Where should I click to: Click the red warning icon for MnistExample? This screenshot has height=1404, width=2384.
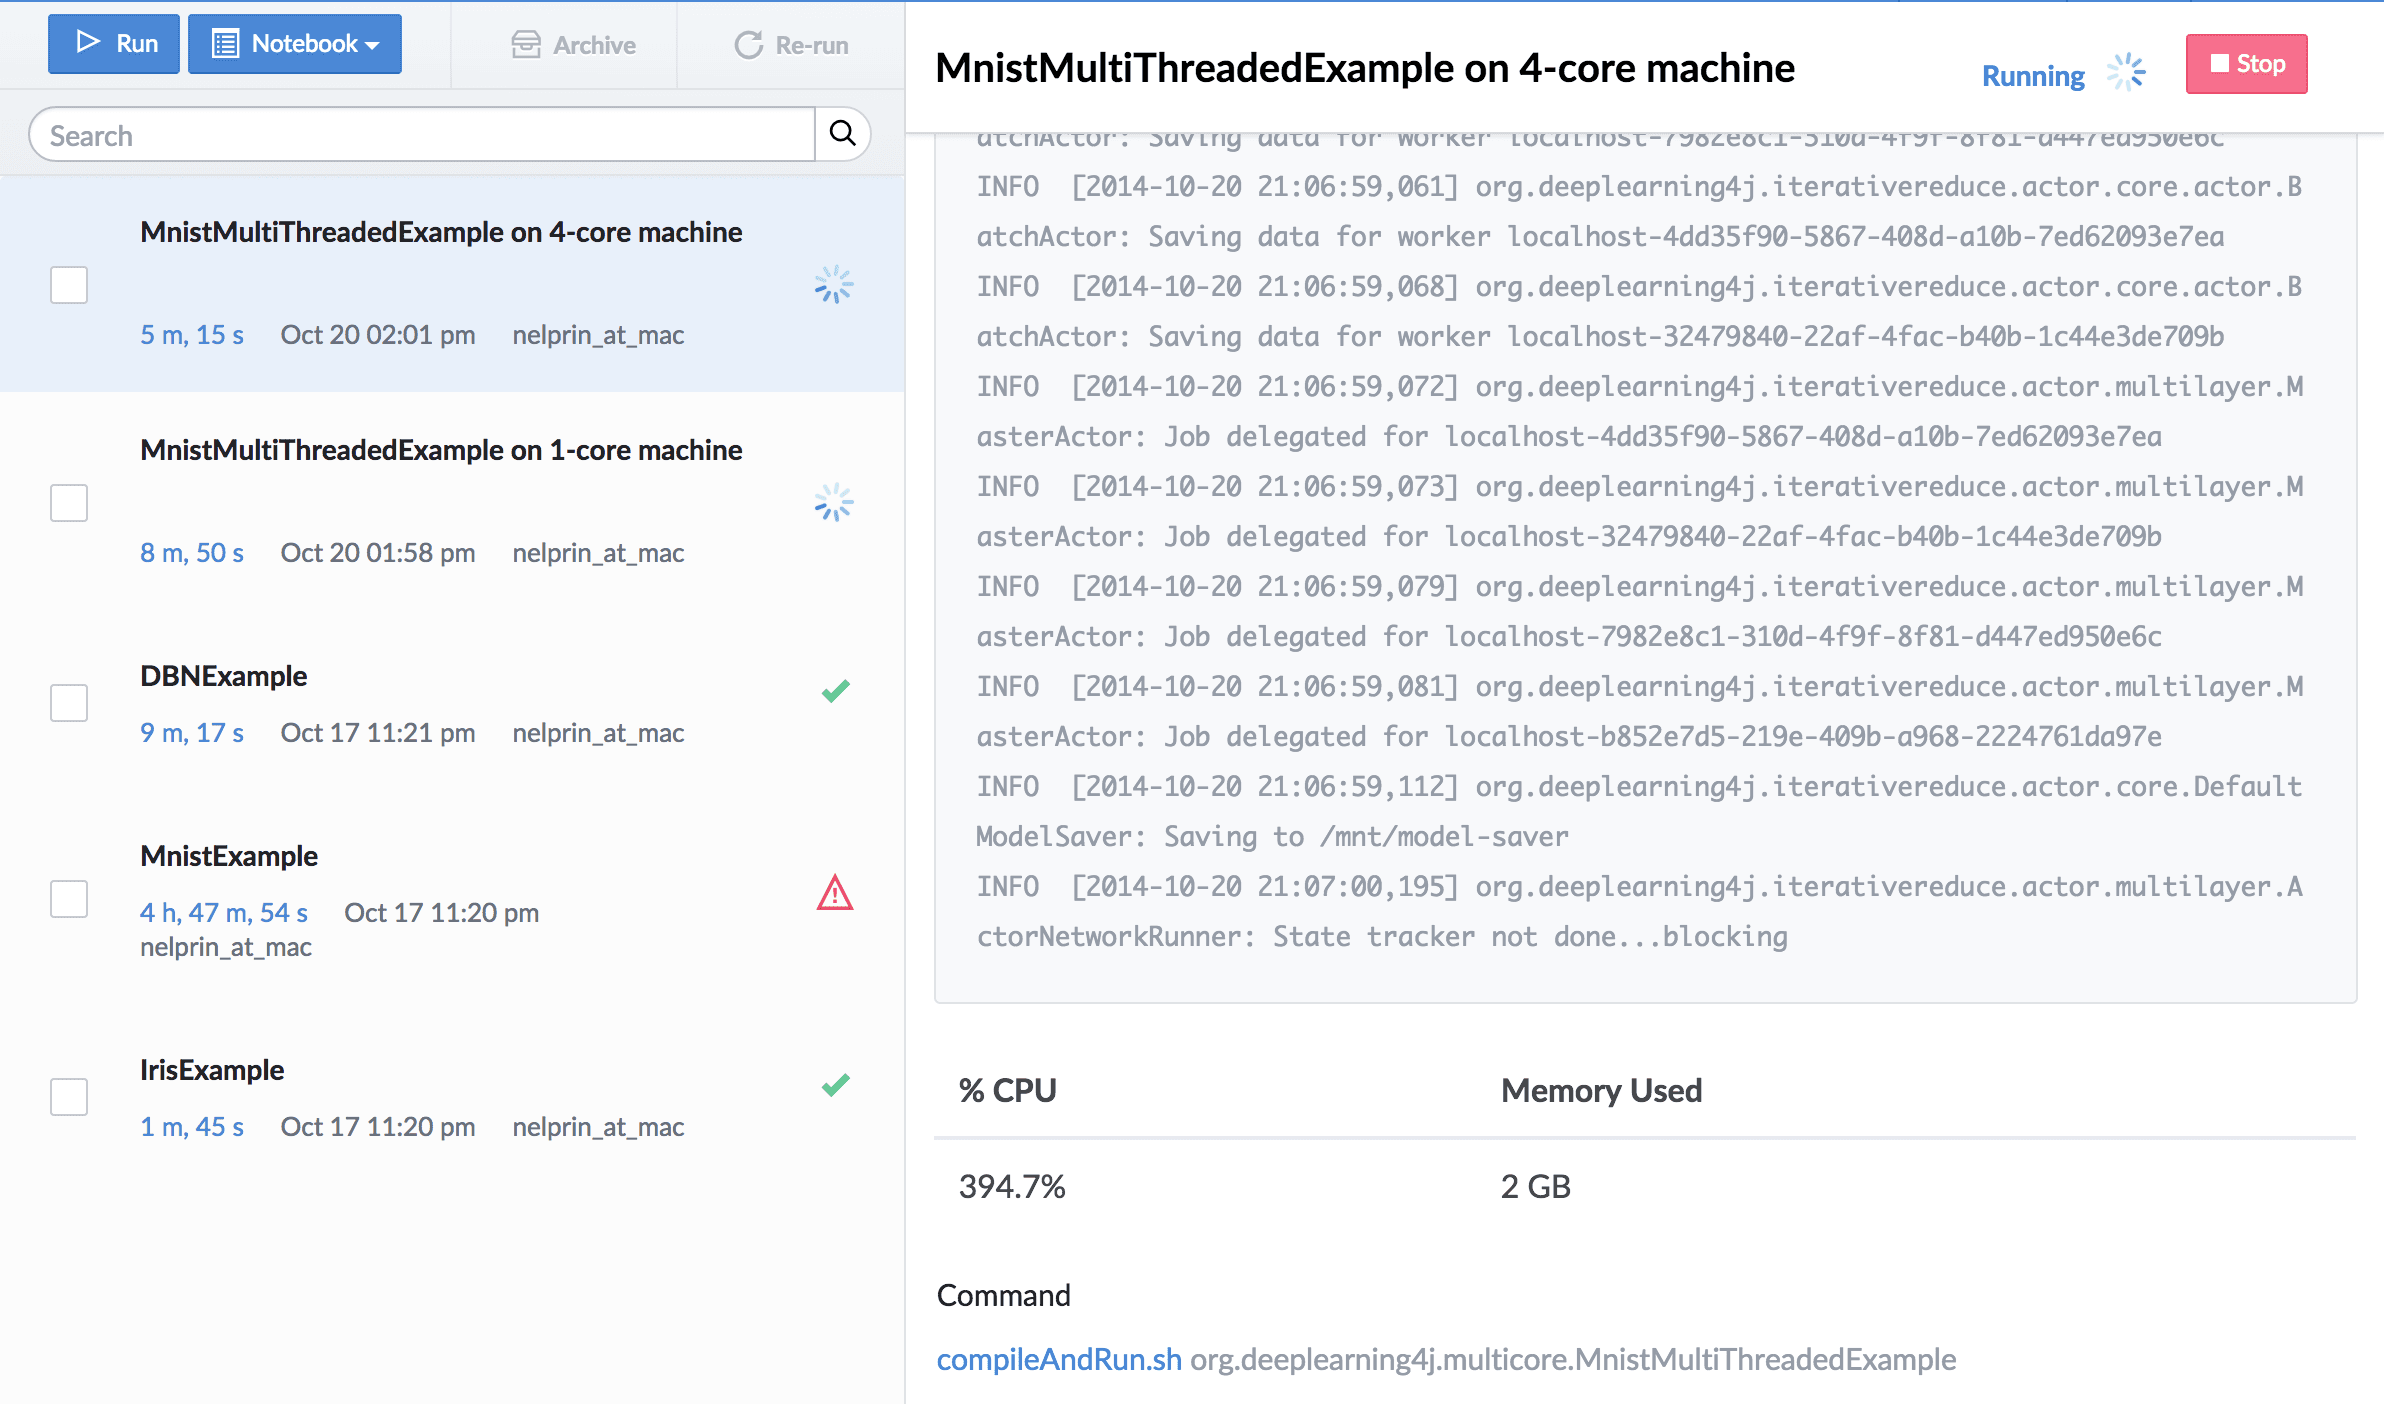pos(835,892)
